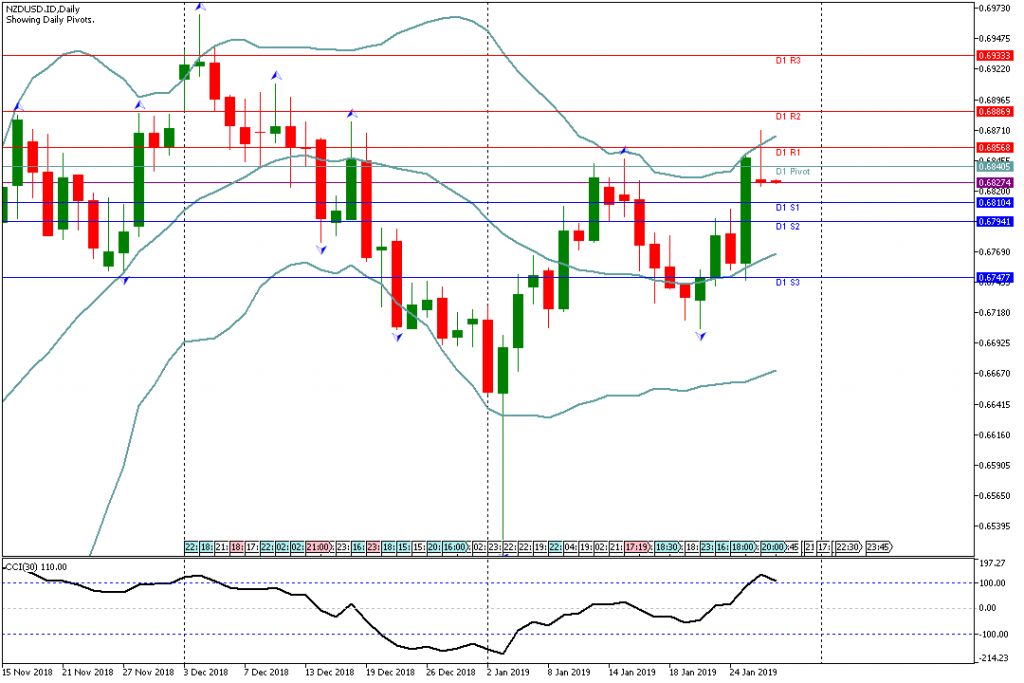Viewport: 1024px width, 683px height.
Task: Click the down fractal arrow below the 18 Jan 2019 low
Action: coord(701,336)
